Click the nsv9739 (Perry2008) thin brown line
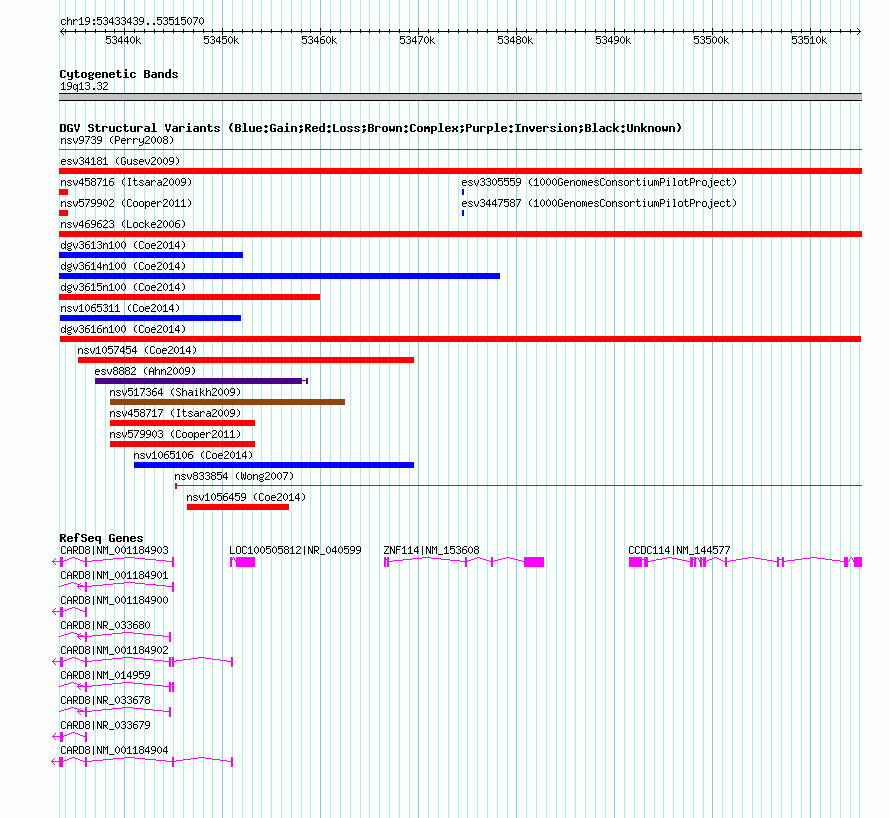The image size is (890, 818). tap(460, 150)
